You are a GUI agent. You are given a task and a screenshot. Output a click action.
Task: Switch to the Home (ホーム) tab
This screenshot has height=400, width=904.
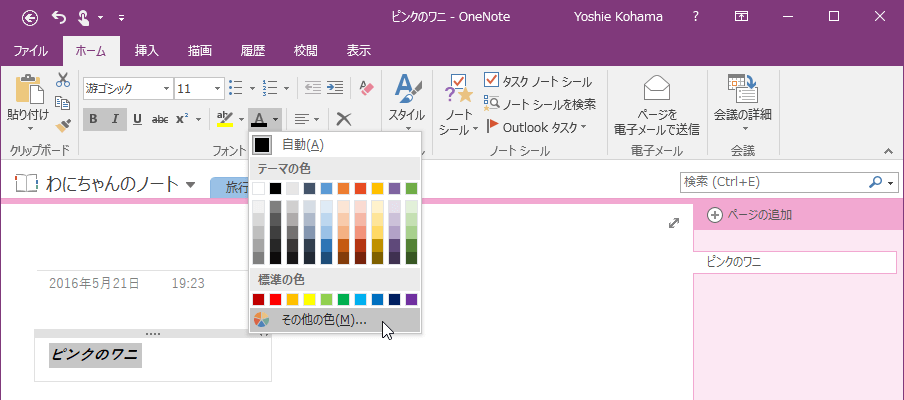coord(91,51)
